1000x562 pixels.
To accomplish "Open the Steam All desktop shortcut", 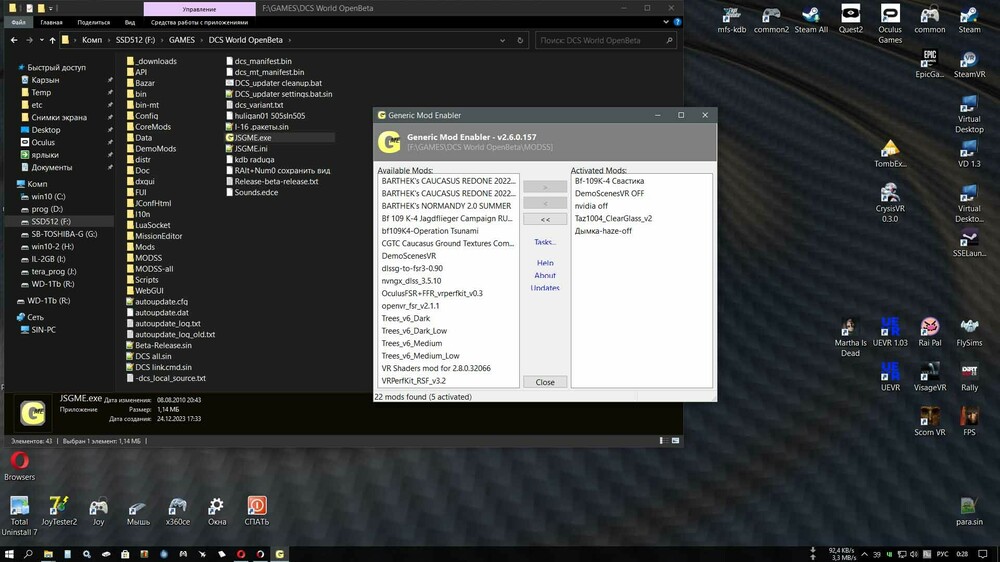I will point(811,19).
